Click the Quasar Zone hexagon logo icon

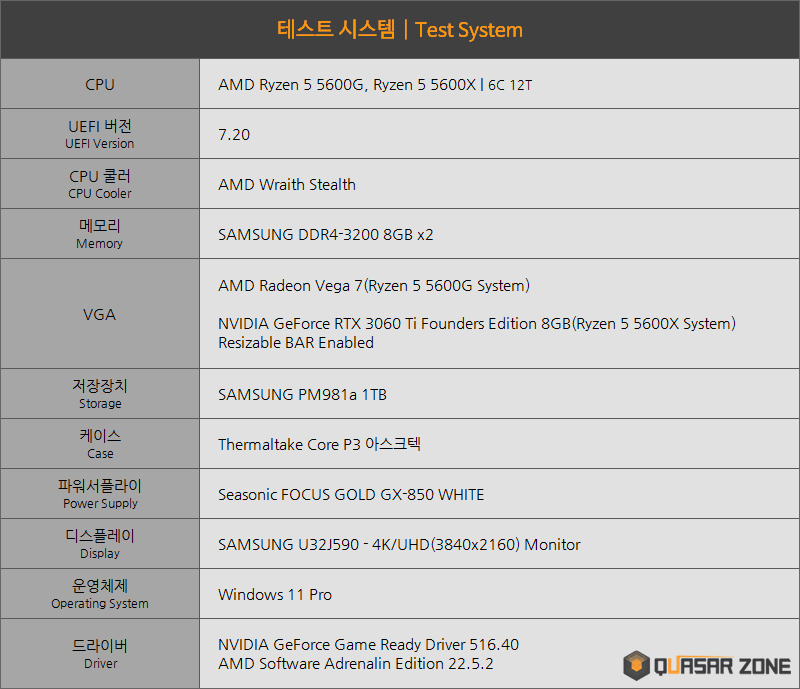pyautogui.click(x=636, y=666)
